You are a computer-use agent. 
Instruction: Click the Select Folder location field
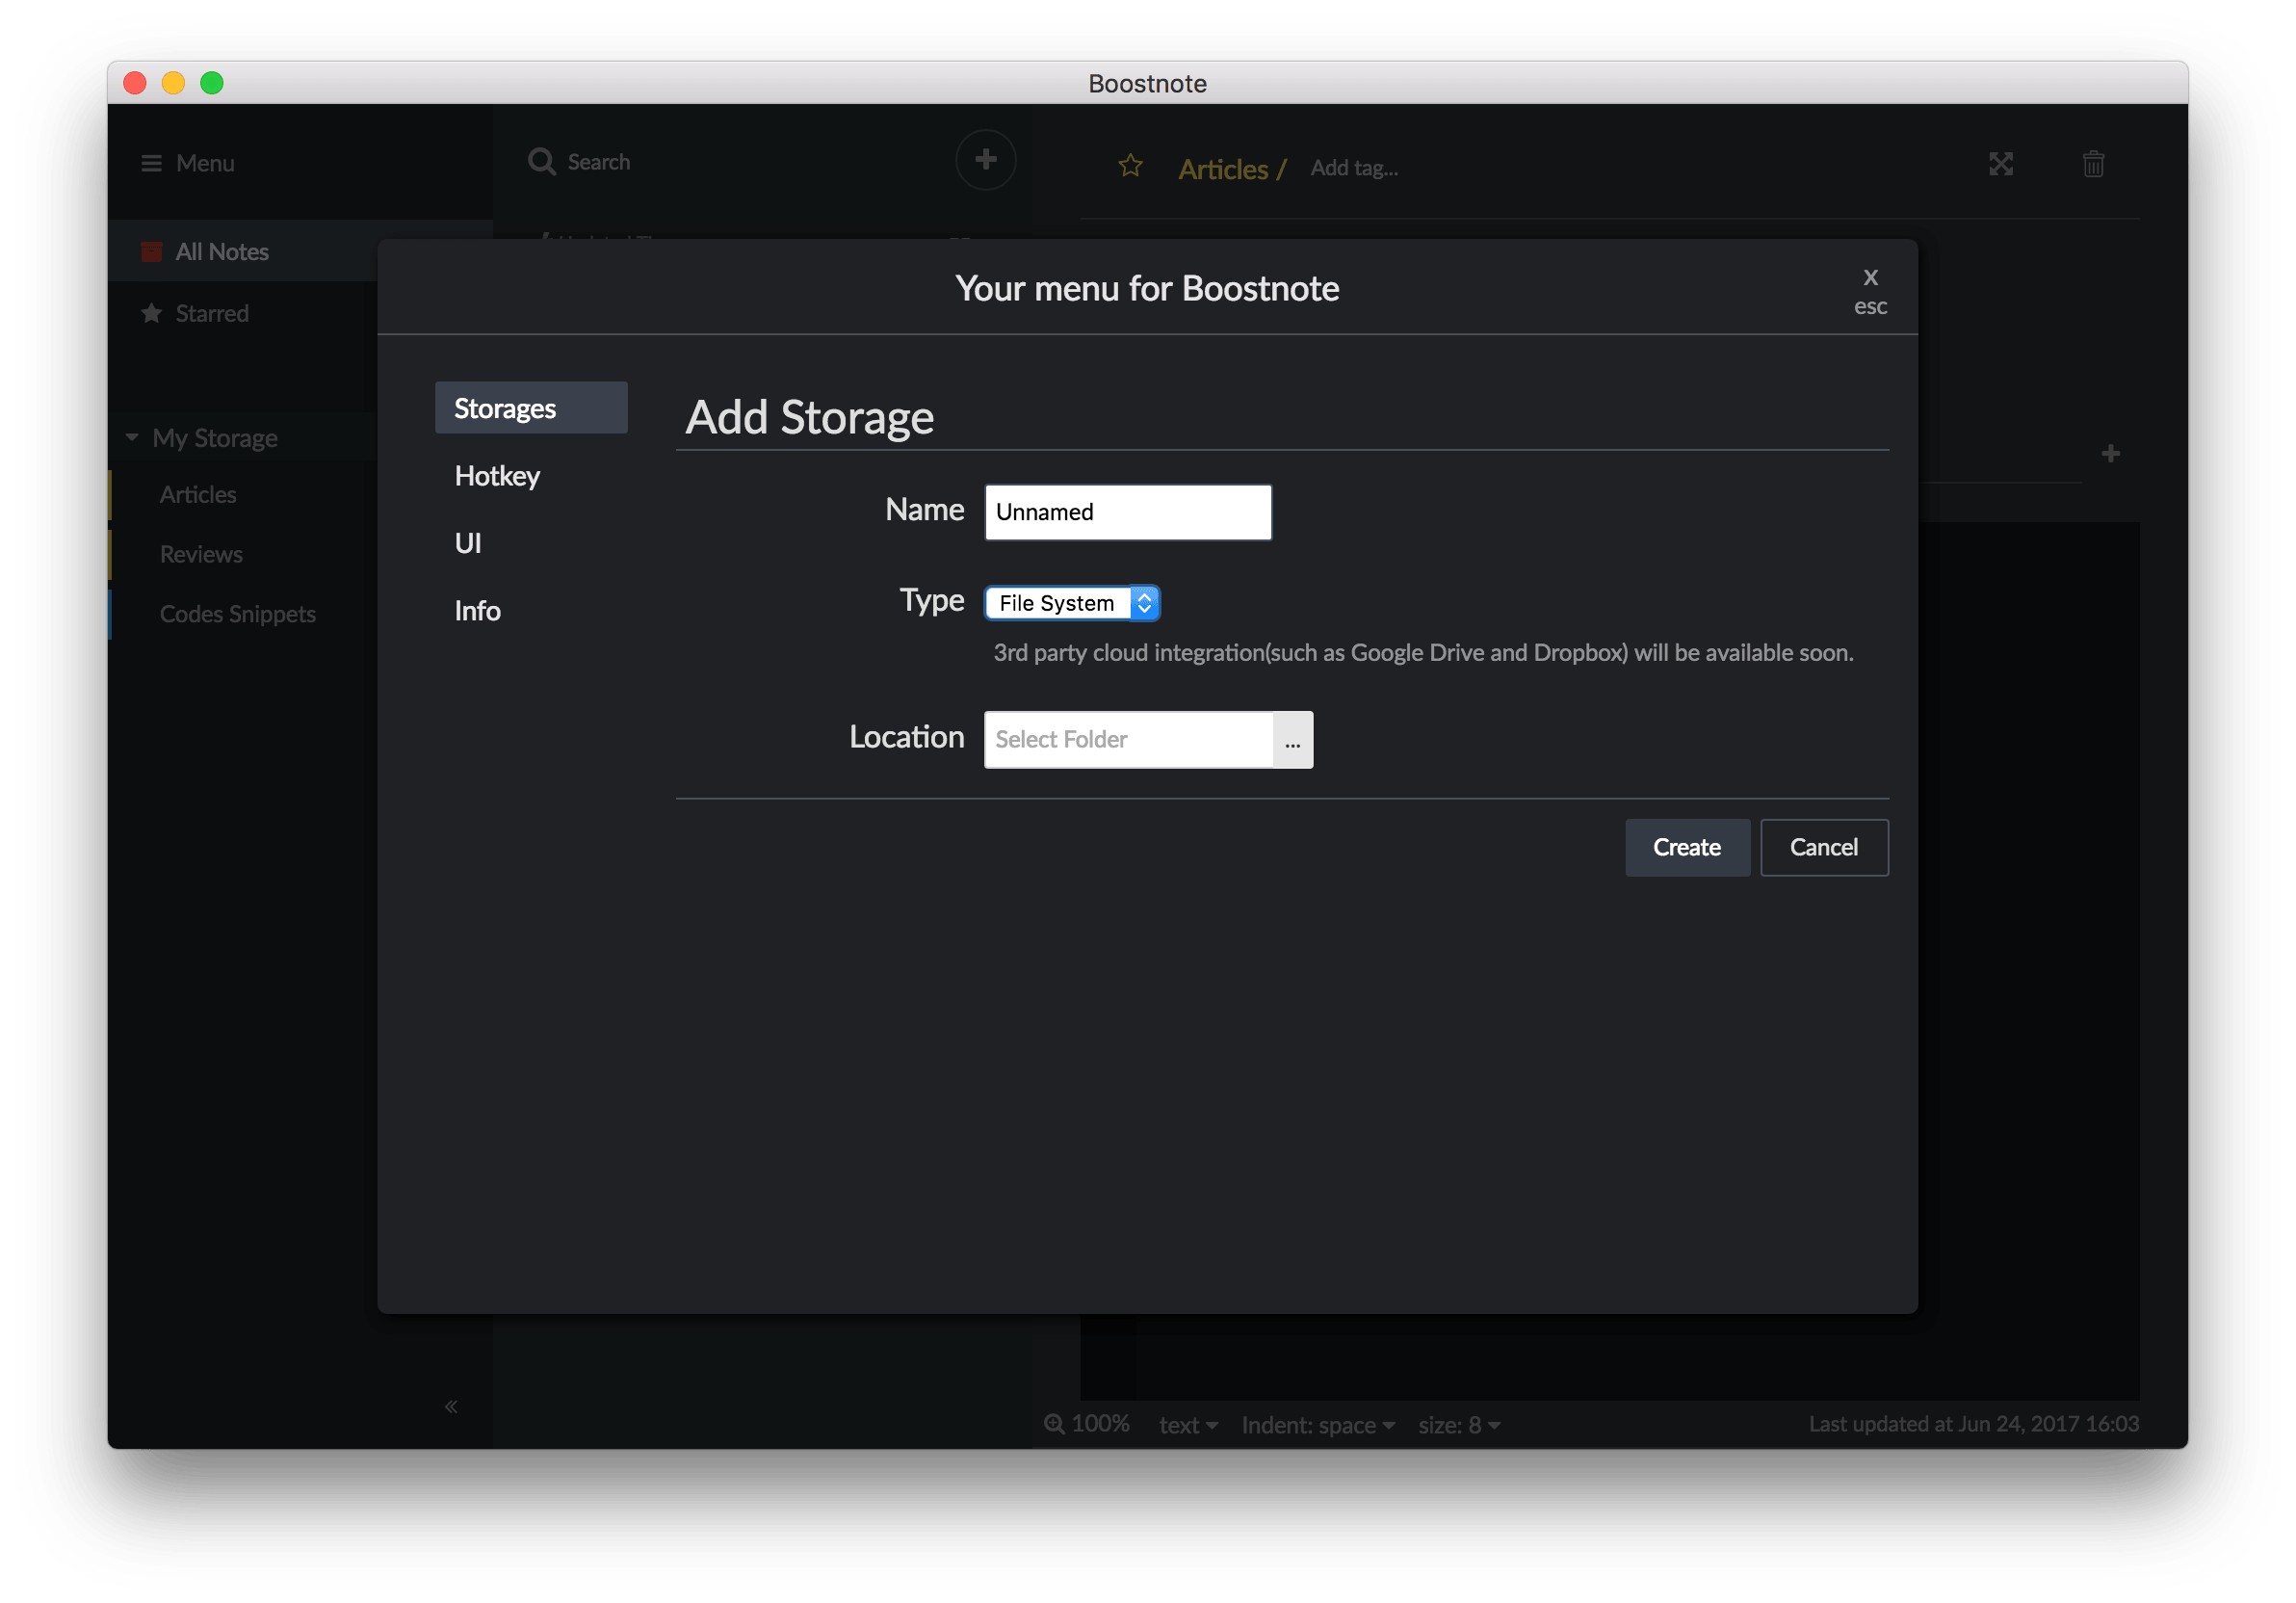1128,740
